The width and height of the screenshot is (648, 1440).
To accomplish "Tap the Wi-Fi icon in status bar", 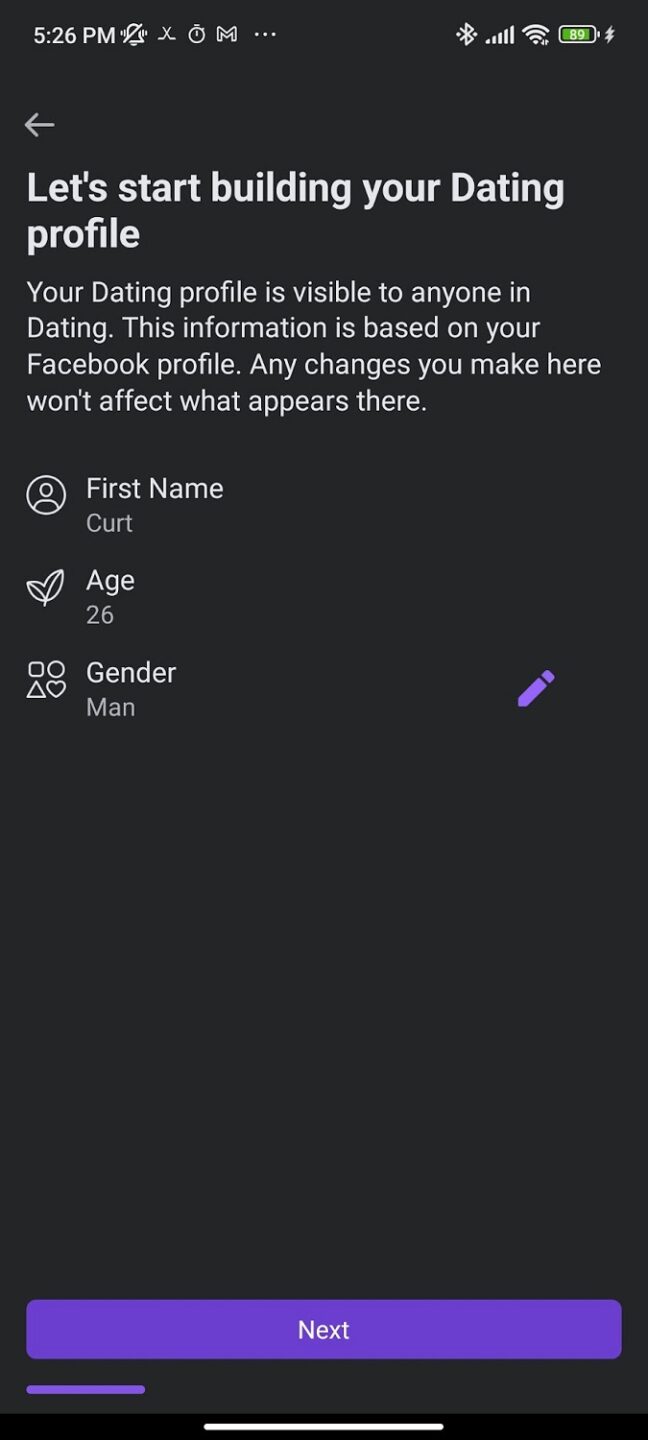I will coord(535,33).
